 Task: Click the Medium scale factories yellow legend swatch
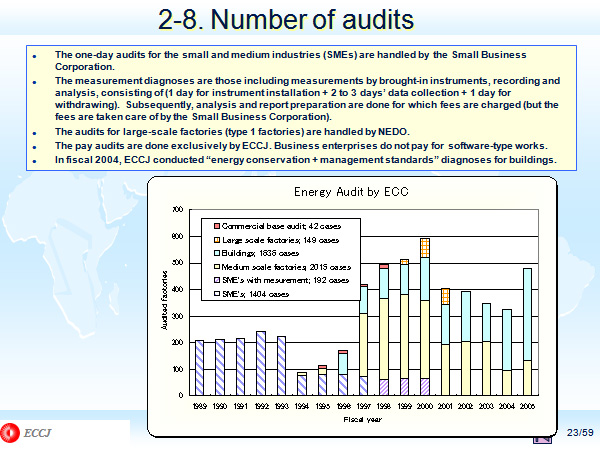[217, 267]
